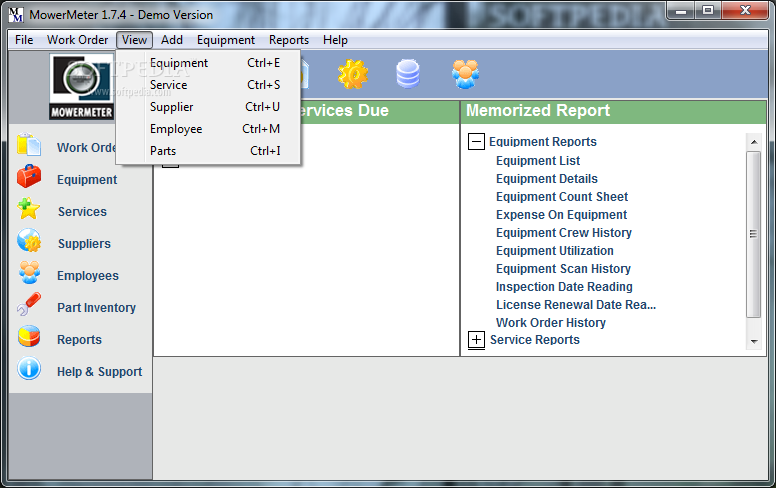This screenshot has width=776, height=488.
Task: Choose Supplier from the View menu
Action: (208, 107)
